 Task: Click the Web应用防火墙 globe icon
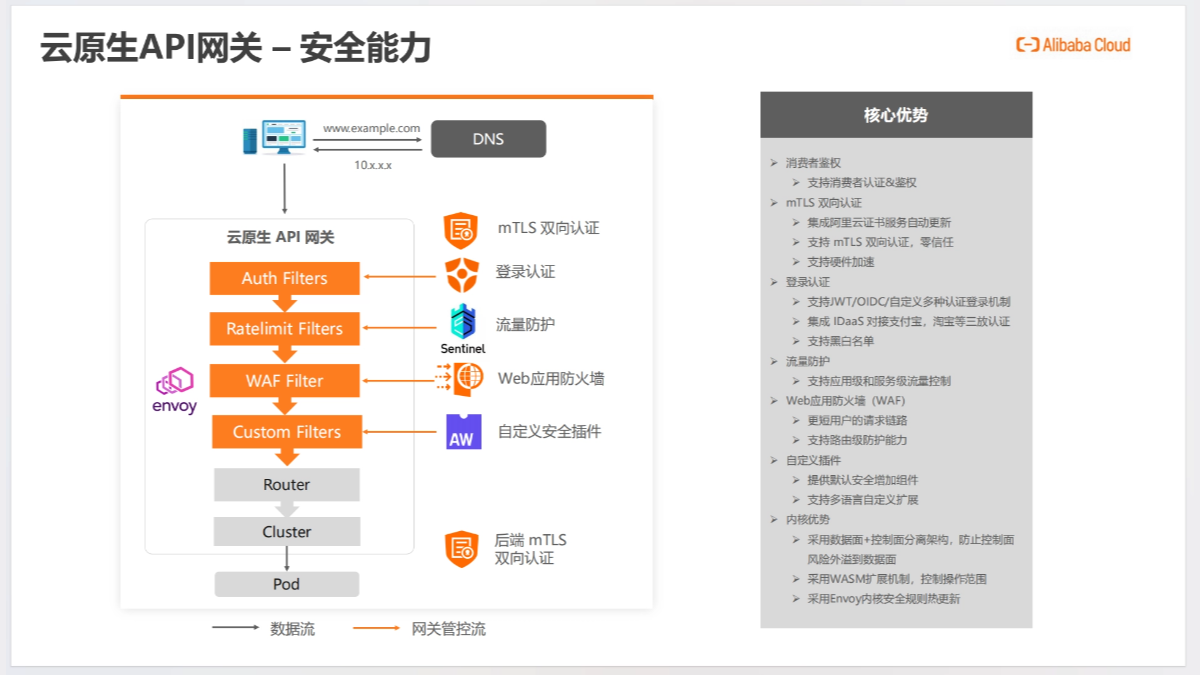(460, 379)
